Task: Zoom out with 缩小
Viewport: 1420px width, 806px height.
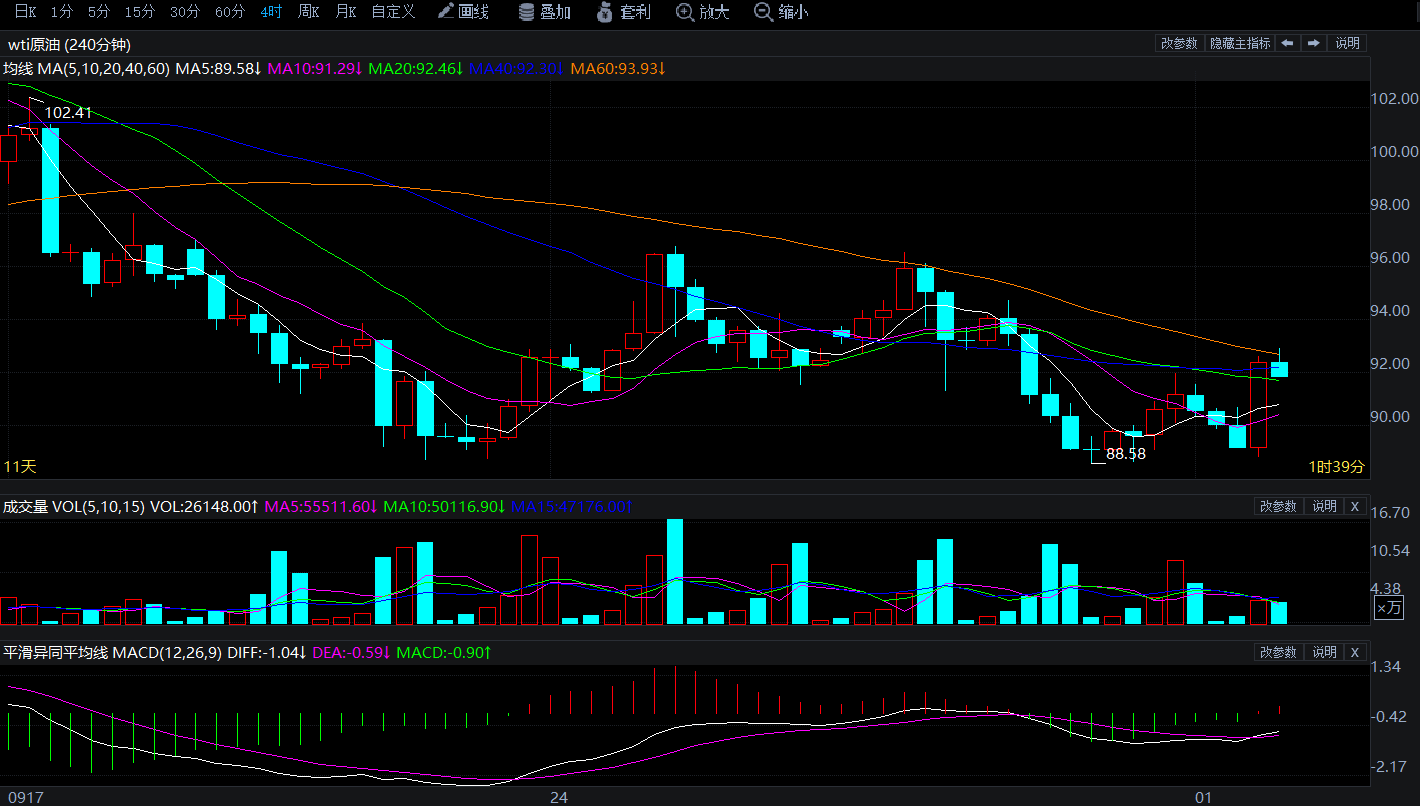Action: [781, 12]
